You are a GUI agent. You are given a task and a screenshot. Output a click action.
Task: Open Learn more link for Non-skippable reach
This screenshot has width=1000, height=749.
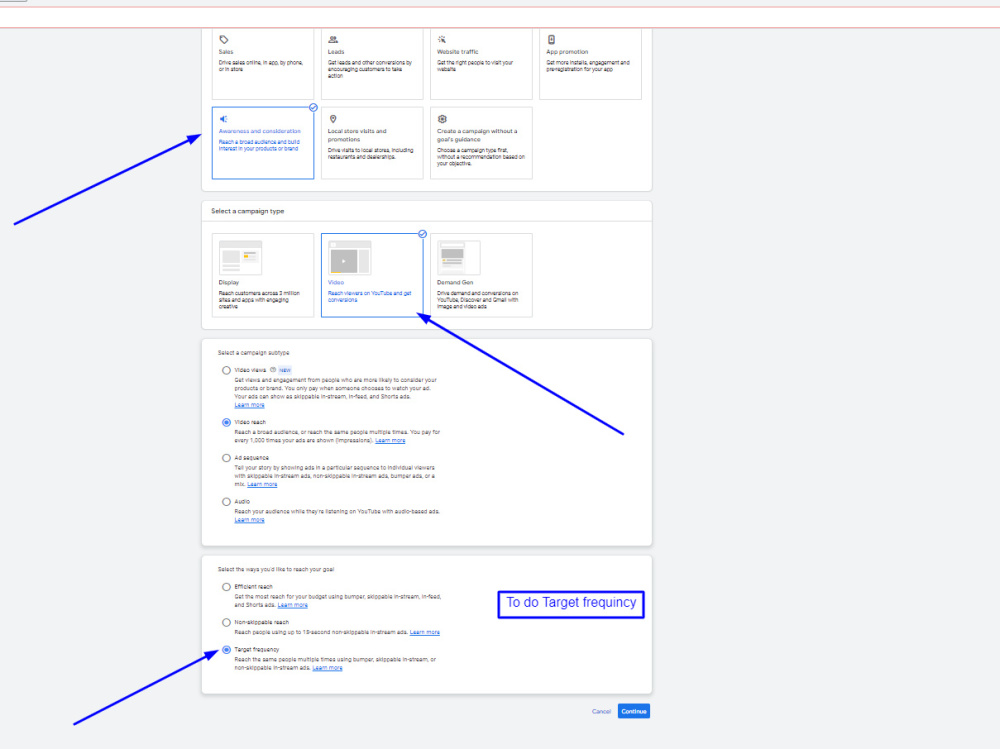pyautogui.click(x=425, y=632)
